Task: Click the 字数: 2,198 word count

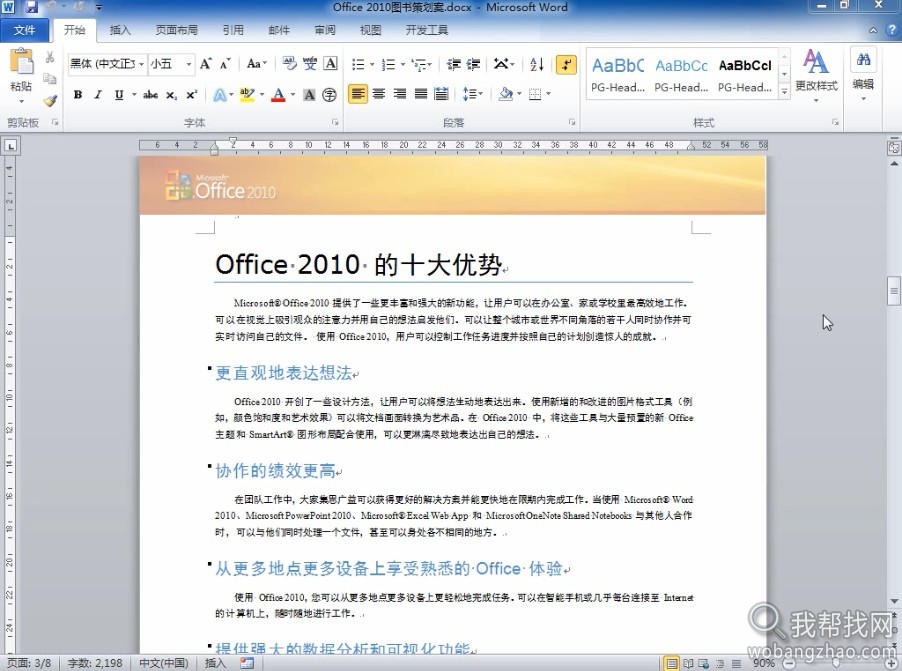Action: [95, 663]
